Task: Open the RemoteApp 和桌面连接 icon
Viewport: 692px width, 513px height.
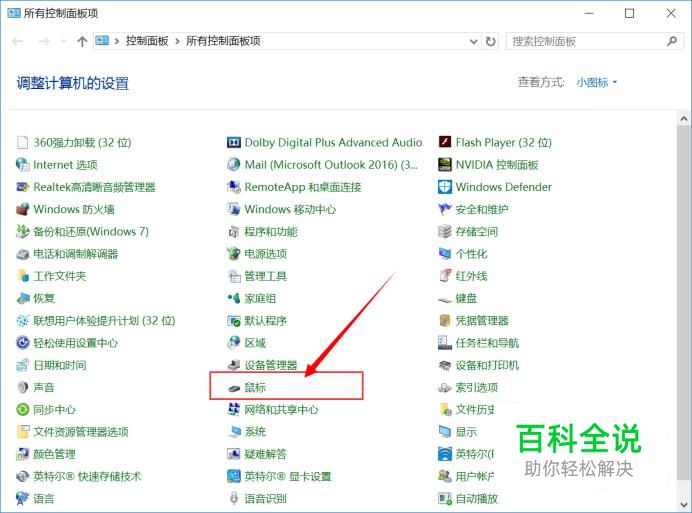Action: (x=233, y=187)
